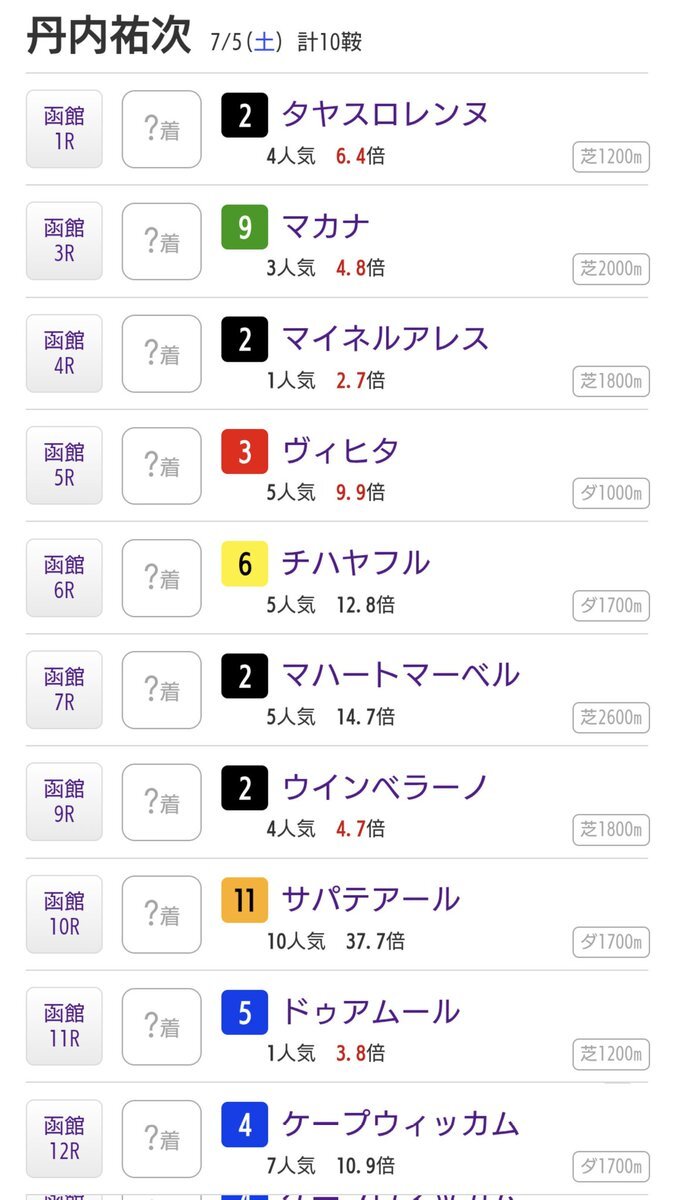This screenshot has width=674, height=1200.
Task: Open the 函館 3R race button
Action: (x=64, y=241)
